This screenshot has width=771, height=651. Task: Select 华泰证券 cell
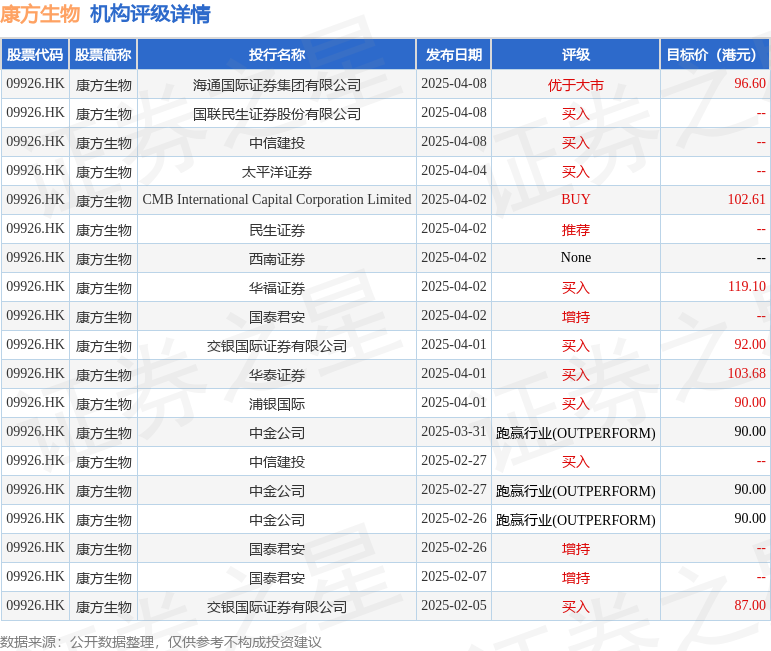pos(277,375)
